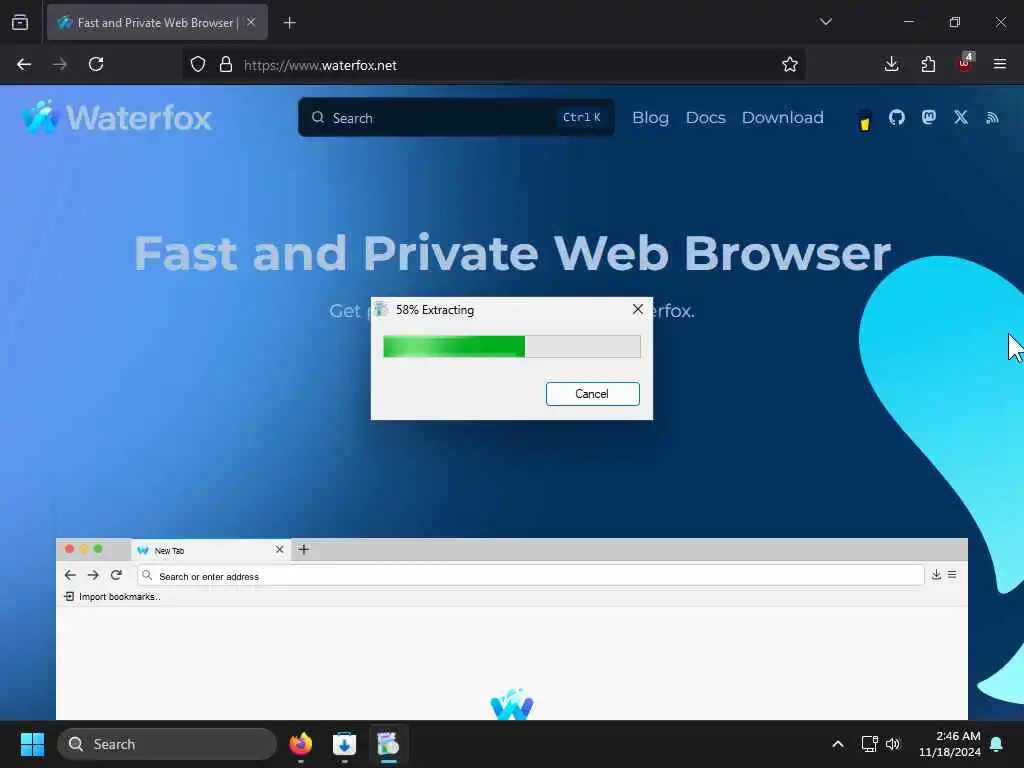Cancel the extraction dialog

(592, 394)
